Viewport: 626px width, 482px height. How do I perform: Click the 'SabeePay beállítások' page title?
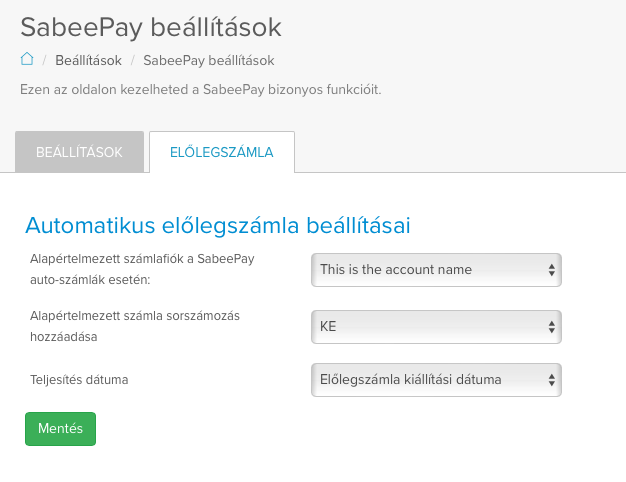pos(151,28)
